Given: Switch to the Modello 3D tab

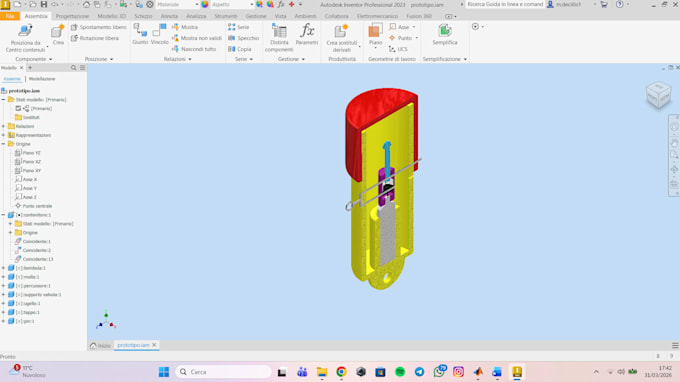Looking at the screenshot, I should [111, 16].
